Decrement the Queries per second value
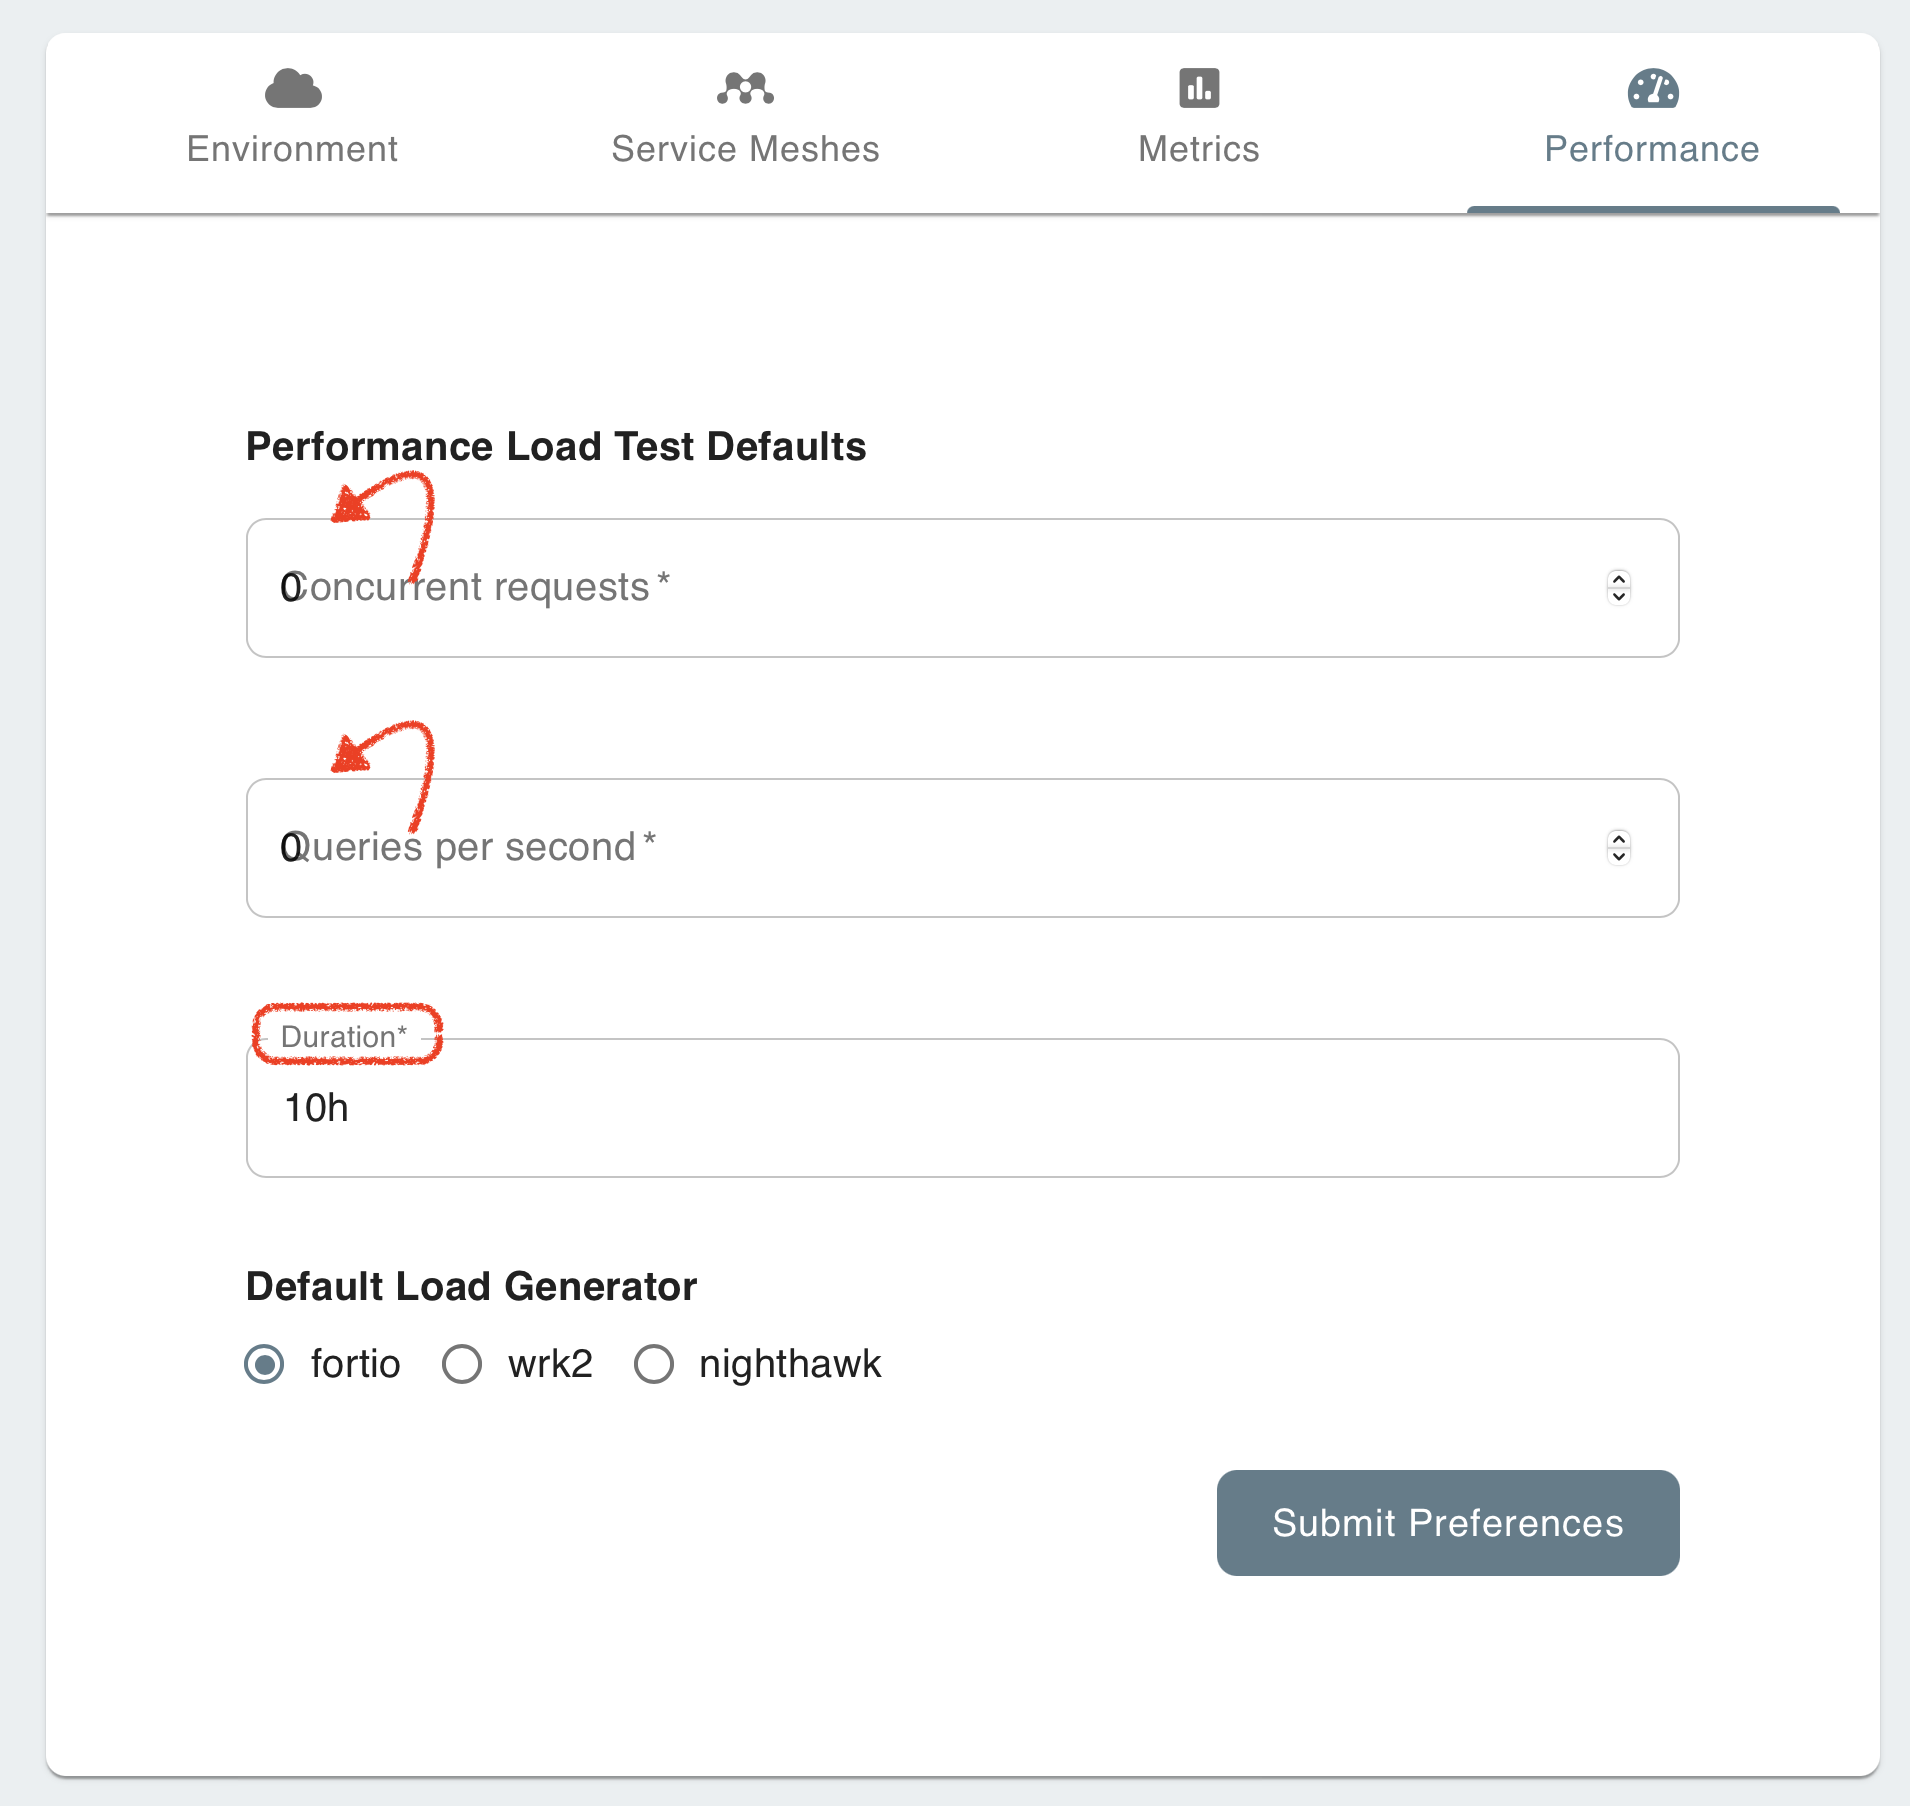The image size is (1910, 1806). pos(1620,856)
